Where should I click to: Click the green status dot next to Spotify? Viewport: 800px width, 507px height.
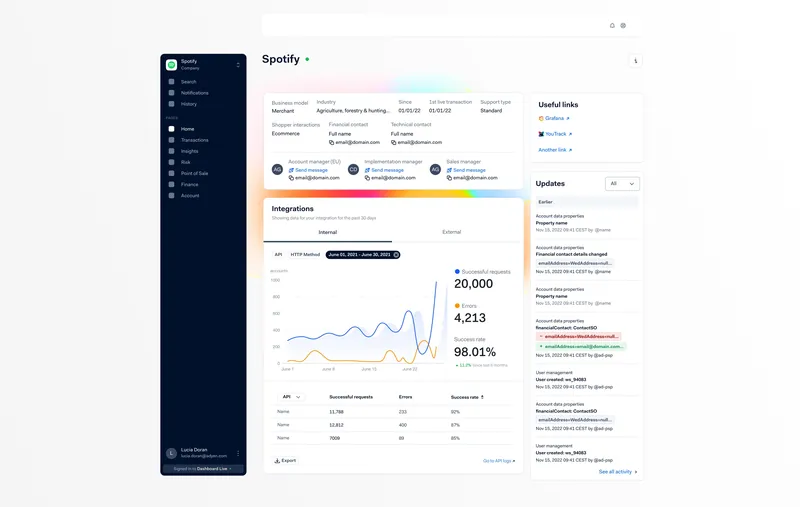(307, 59)
